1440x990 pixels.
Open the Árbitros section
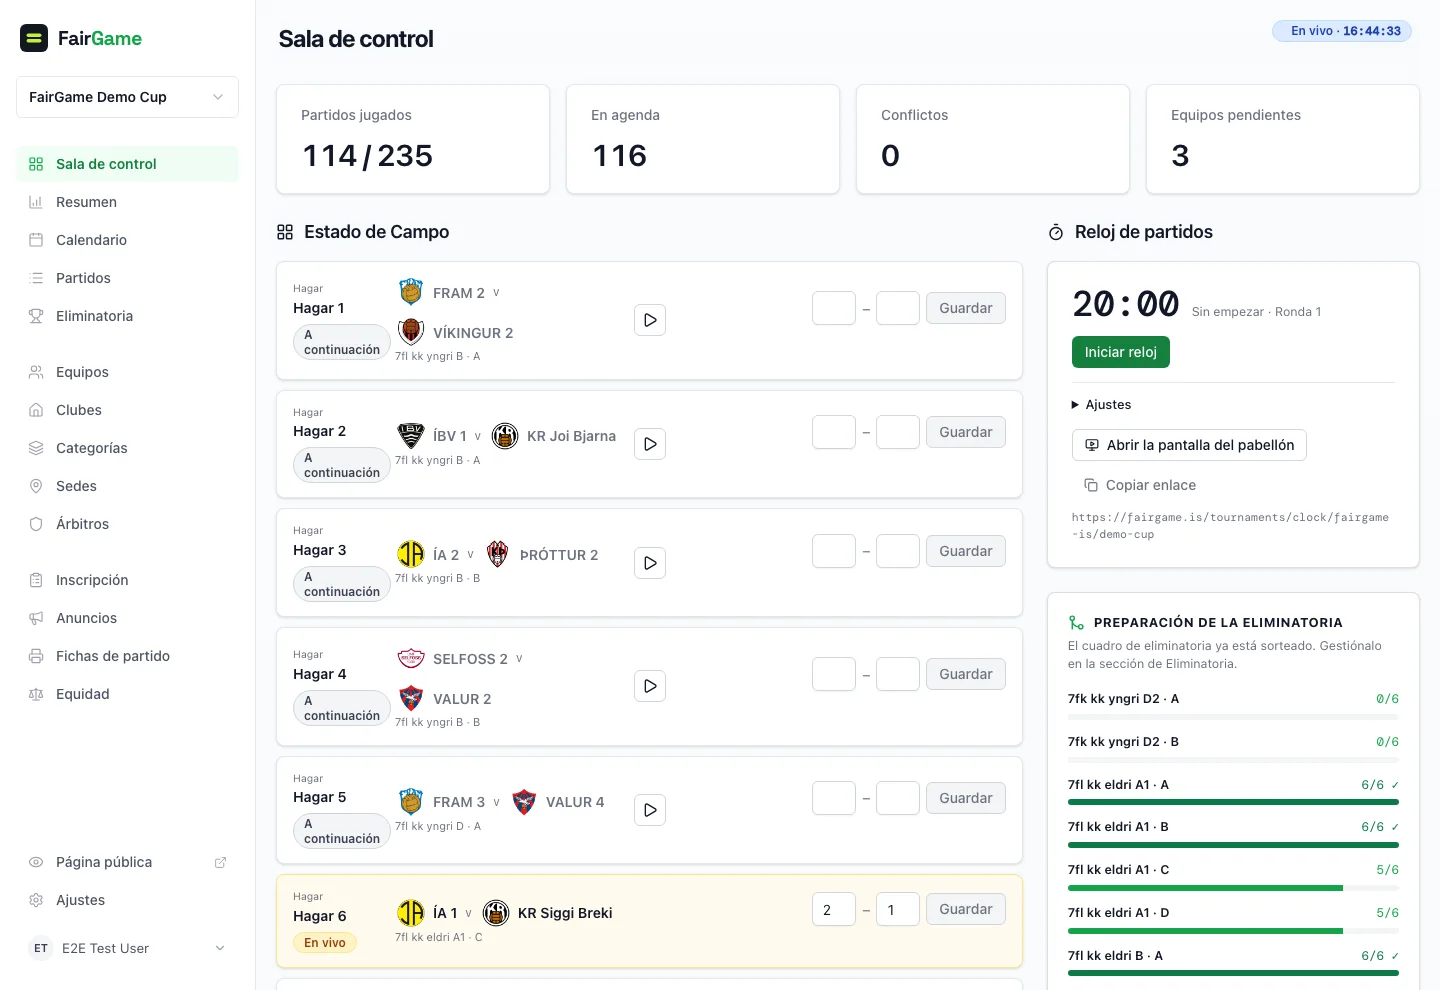coord(127,524)
